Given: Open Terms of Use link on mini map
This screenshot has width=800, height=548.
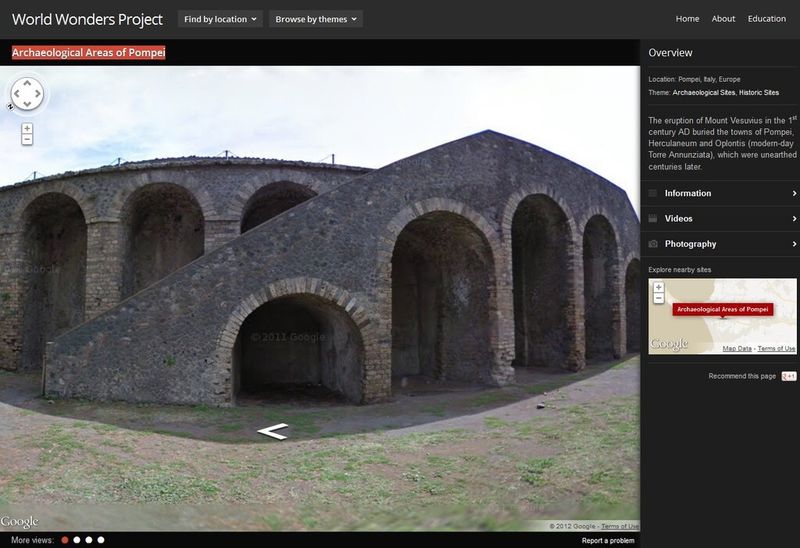Looking at the screenshot, I should pyautogui.click(x=776, y=348).
